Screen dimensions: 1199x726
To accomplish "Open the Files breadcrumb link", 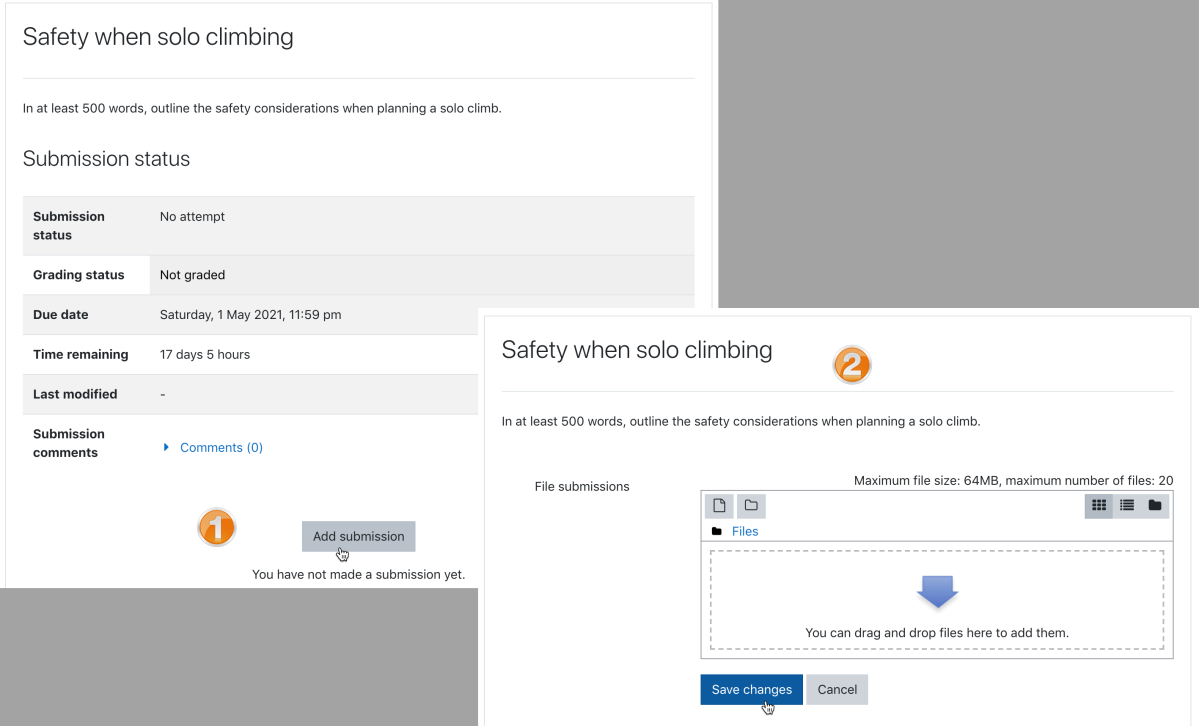I will pyautogui.click(x=745, y=532).
